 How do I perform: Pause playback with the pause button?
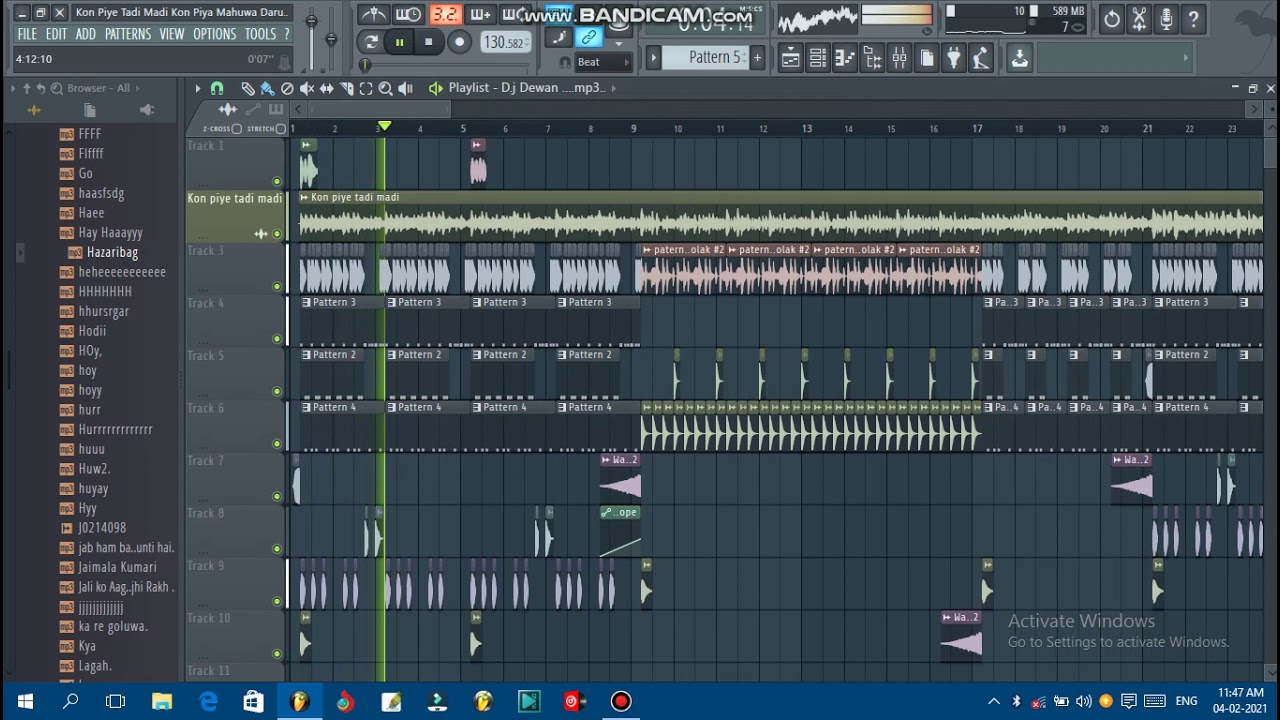(x=399, y=42)
